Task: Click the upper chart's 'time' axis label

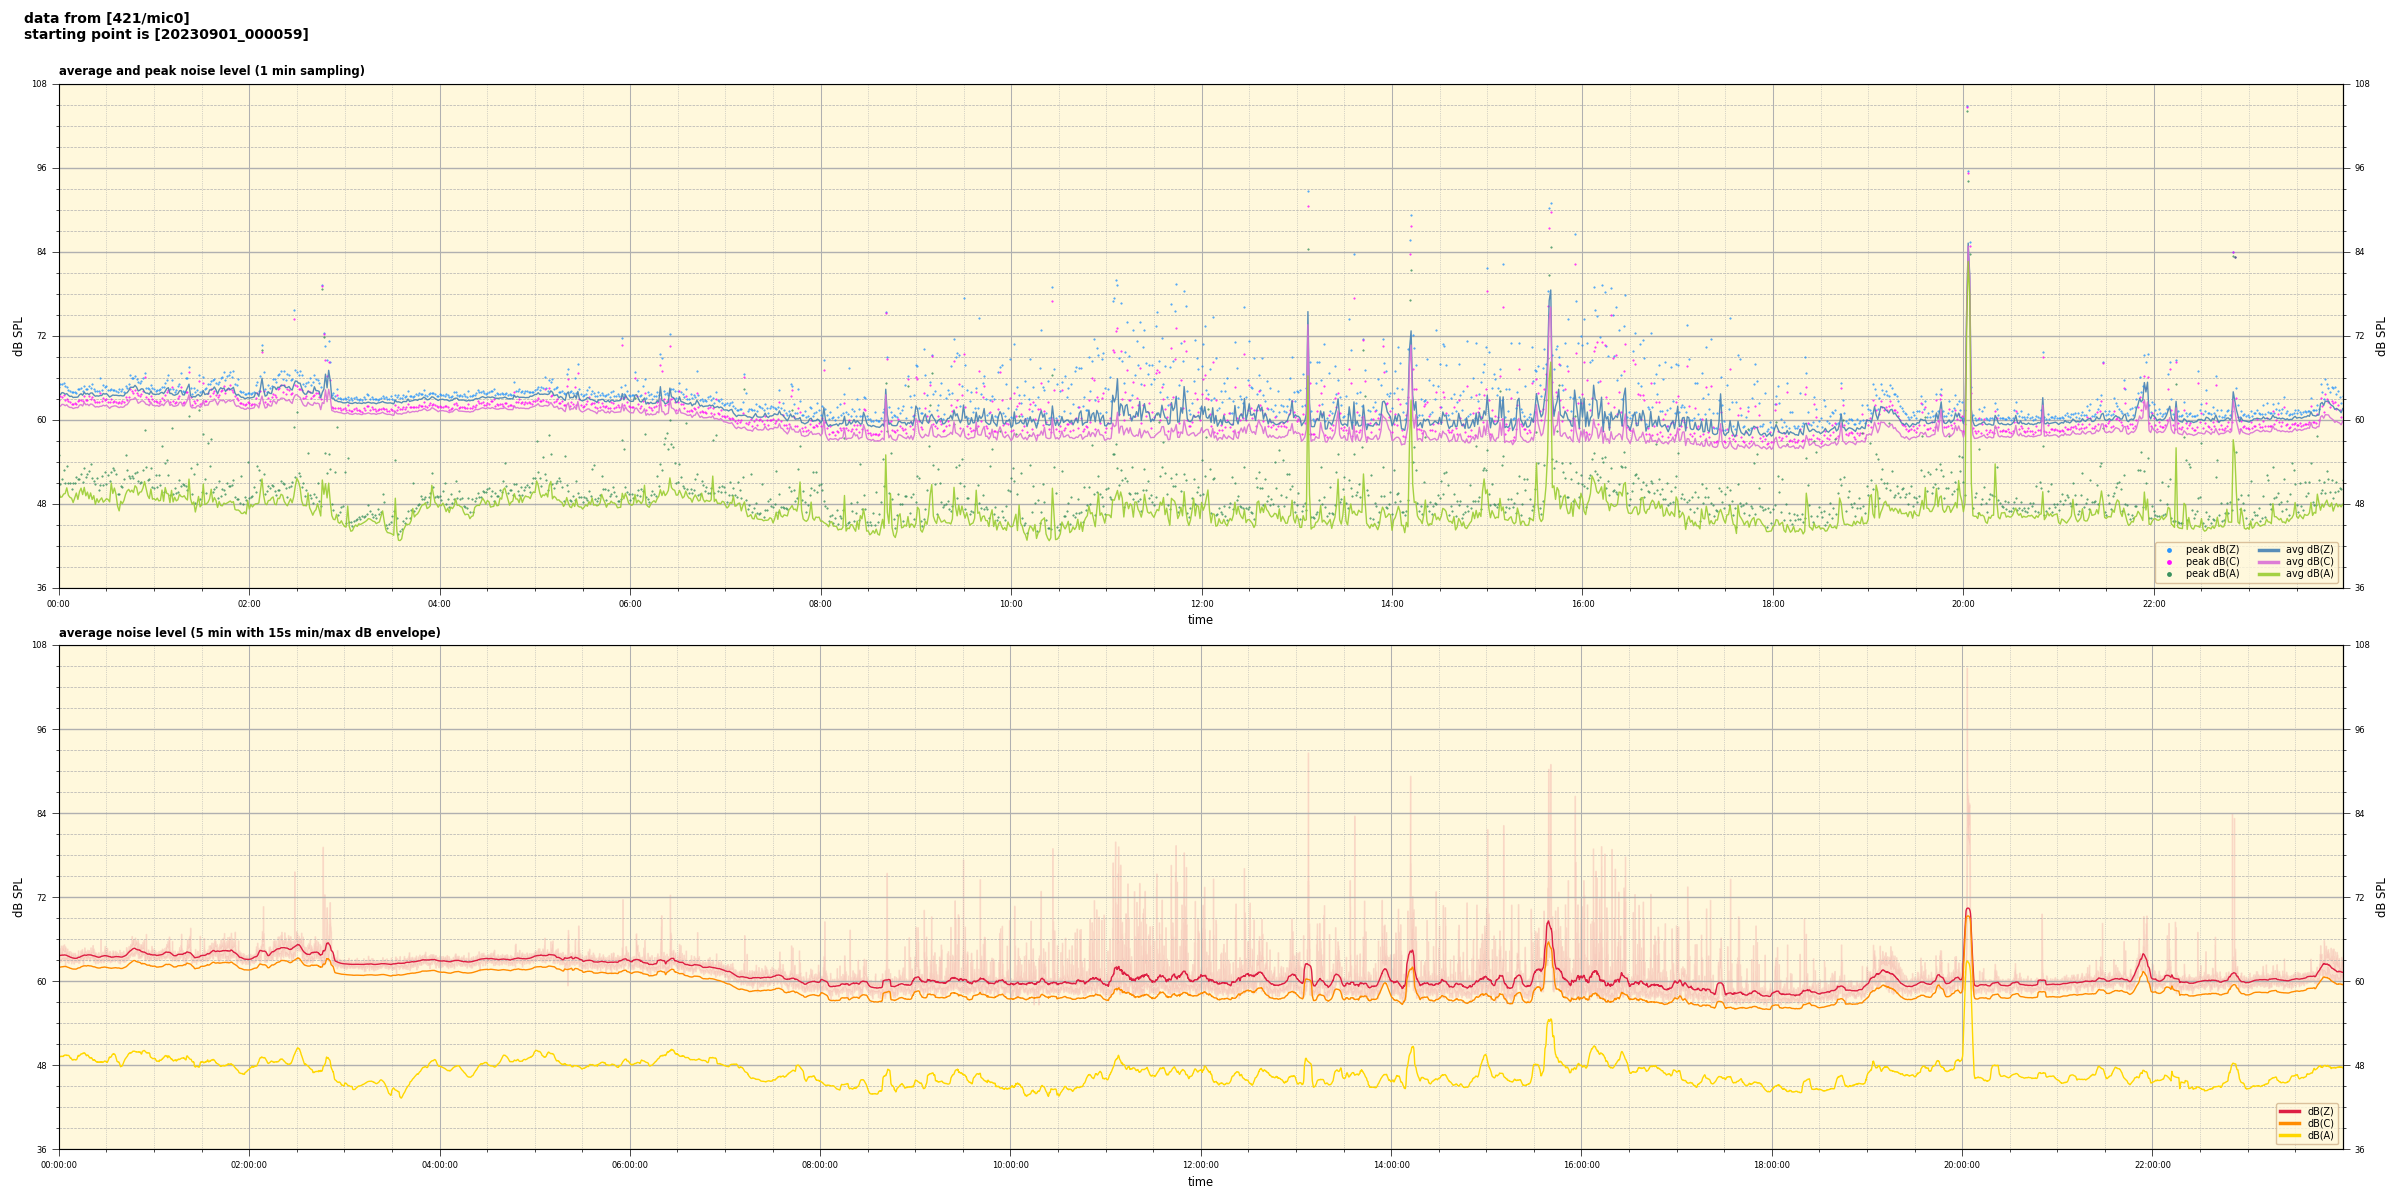Action: [1200, 620]
